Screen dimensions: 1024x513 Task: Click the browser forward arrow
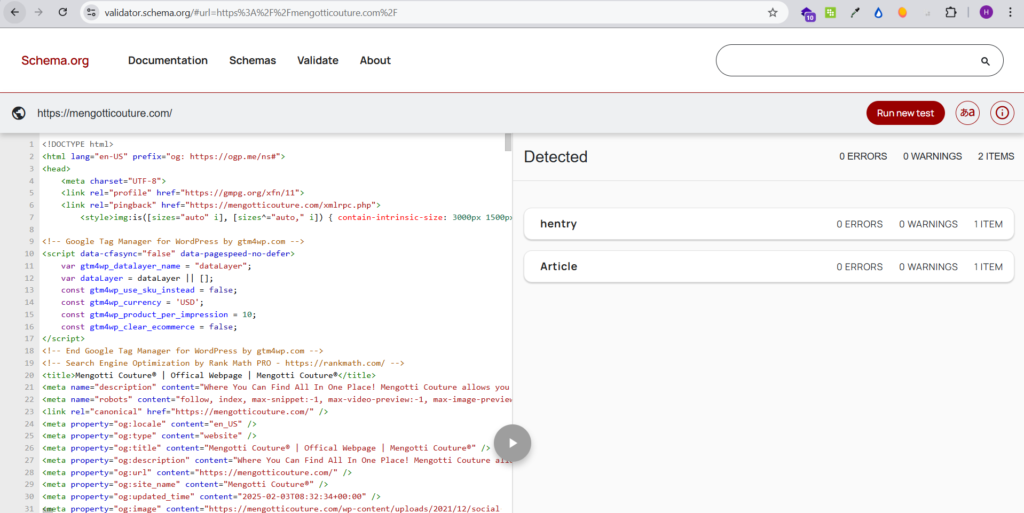pyautogui.click(x=39, y=12)
